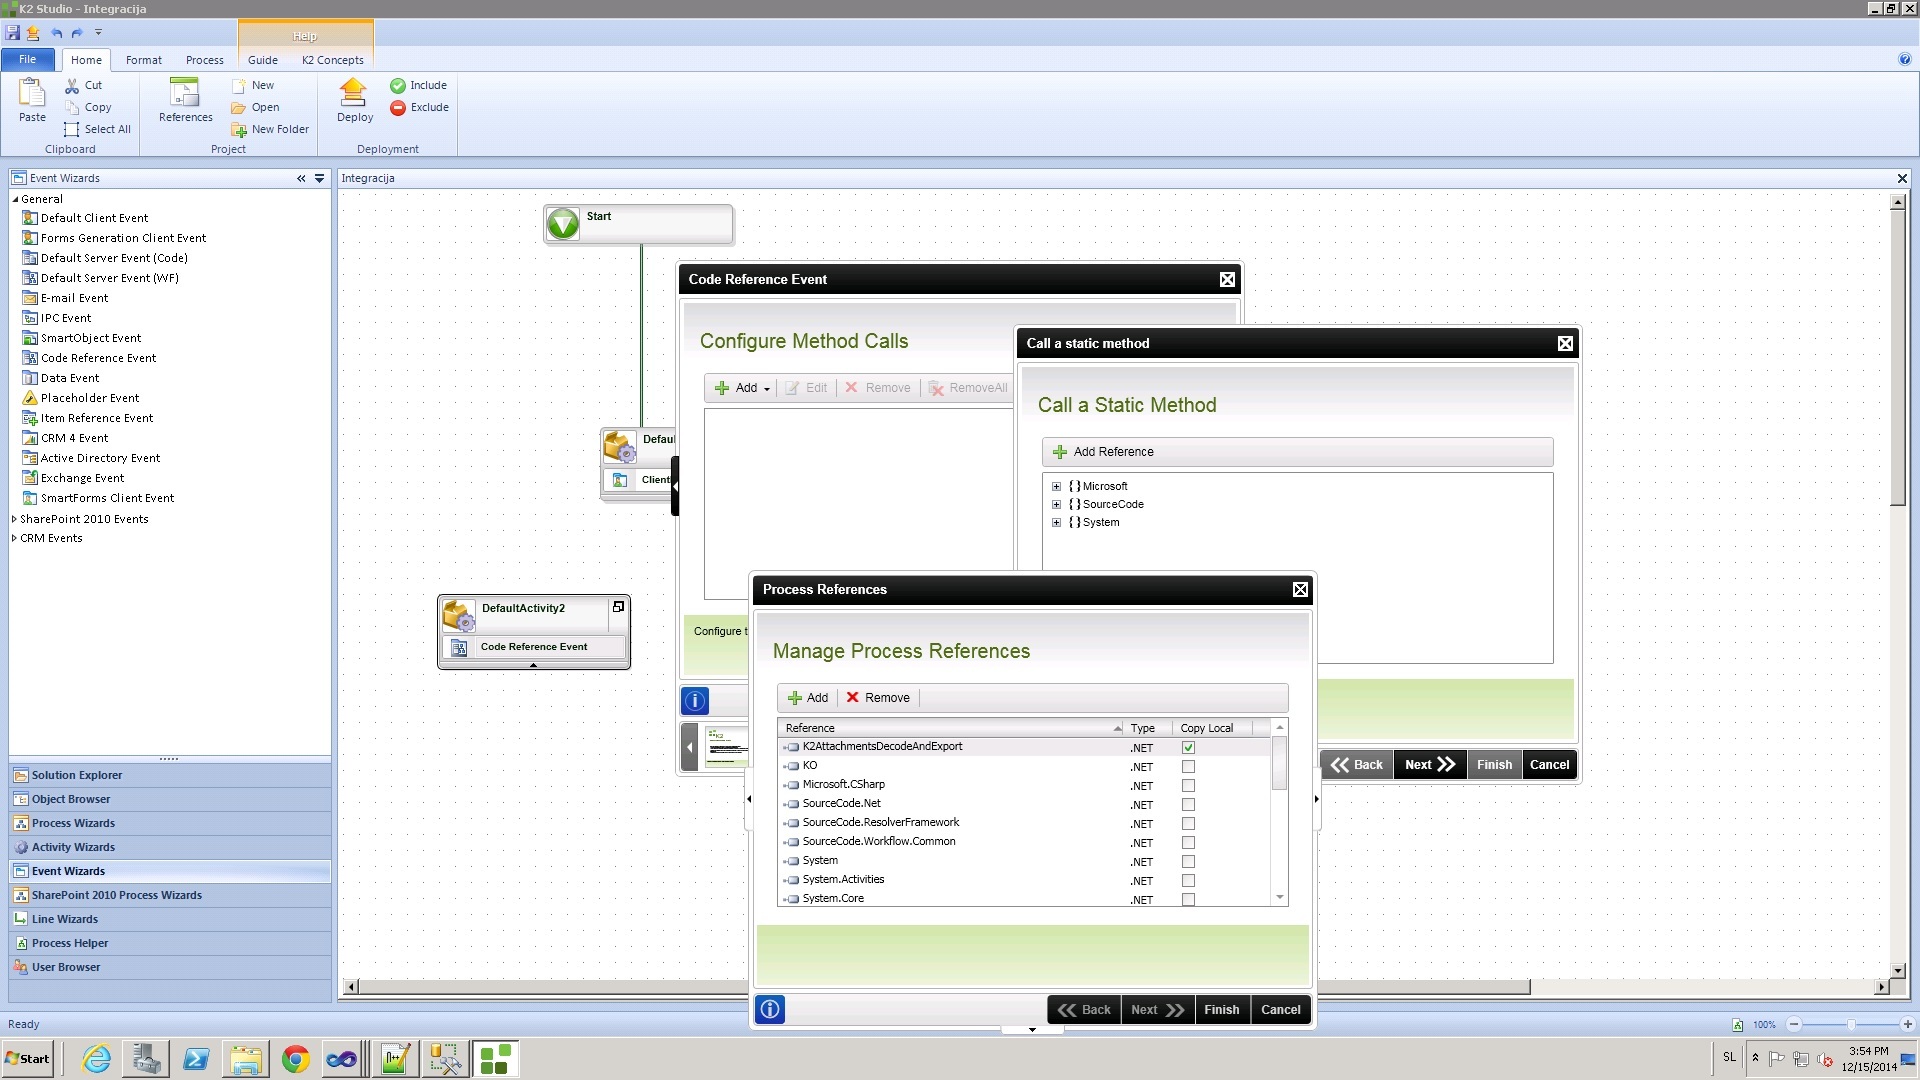
Task: Click the Save icon in quick access toolbar
Action: click(x=13, y=33)
